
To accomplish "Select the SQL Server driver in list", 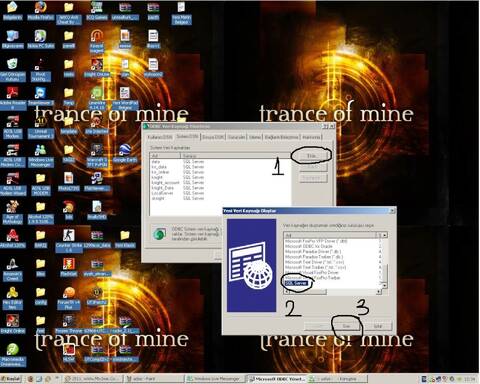I will (x=296, y=283).
